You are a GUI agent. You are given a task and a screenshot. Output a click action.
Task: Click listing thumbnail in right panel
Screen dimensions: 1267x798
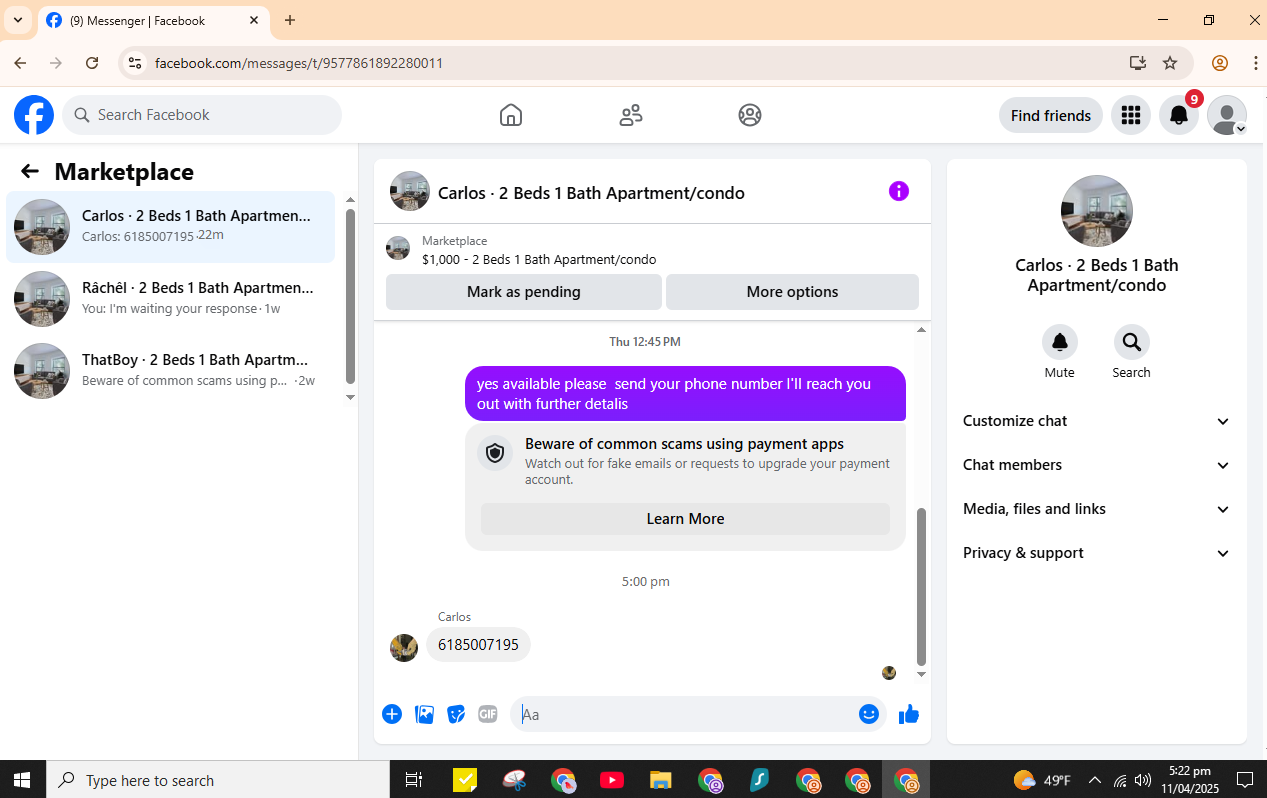coord(1097,211)
